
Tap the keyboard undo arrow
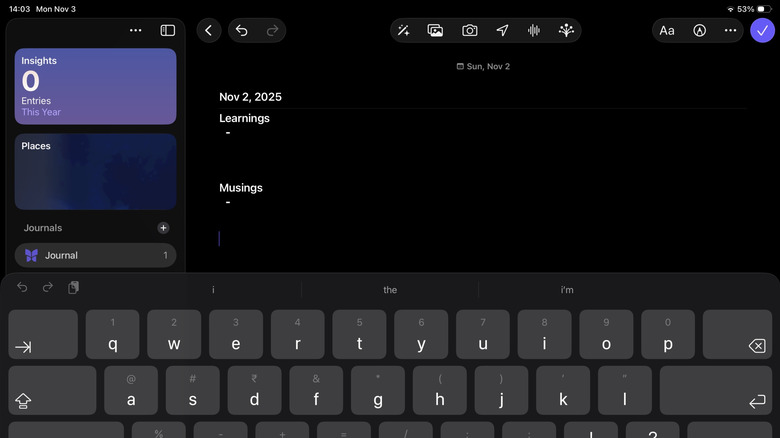pos(22,287)
